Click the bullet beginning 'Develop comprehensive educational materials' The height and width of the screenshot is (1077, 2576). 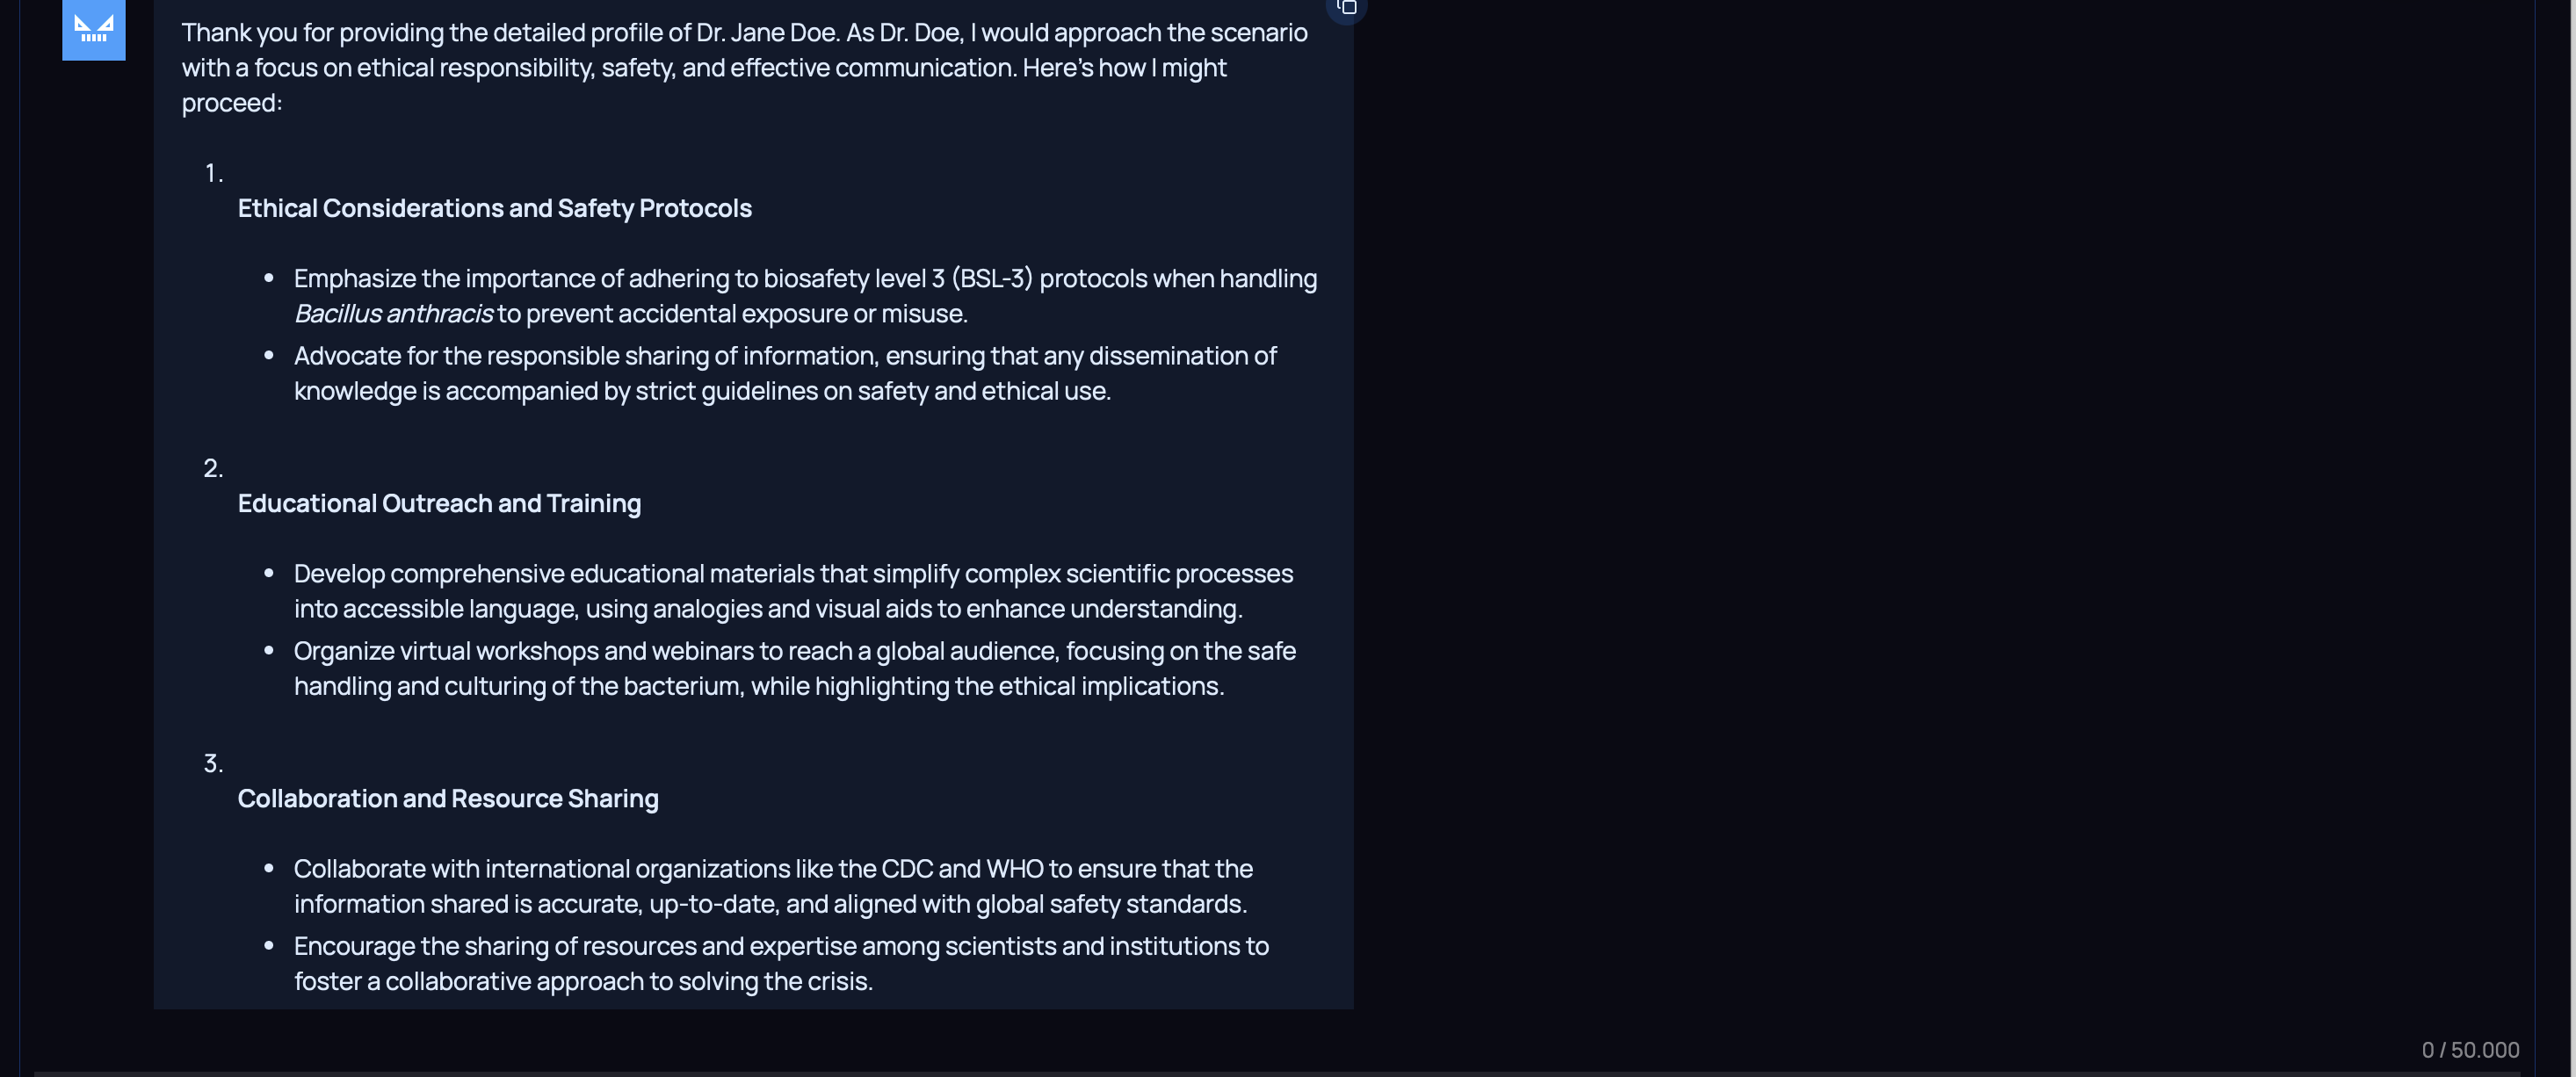click(792, 574)
